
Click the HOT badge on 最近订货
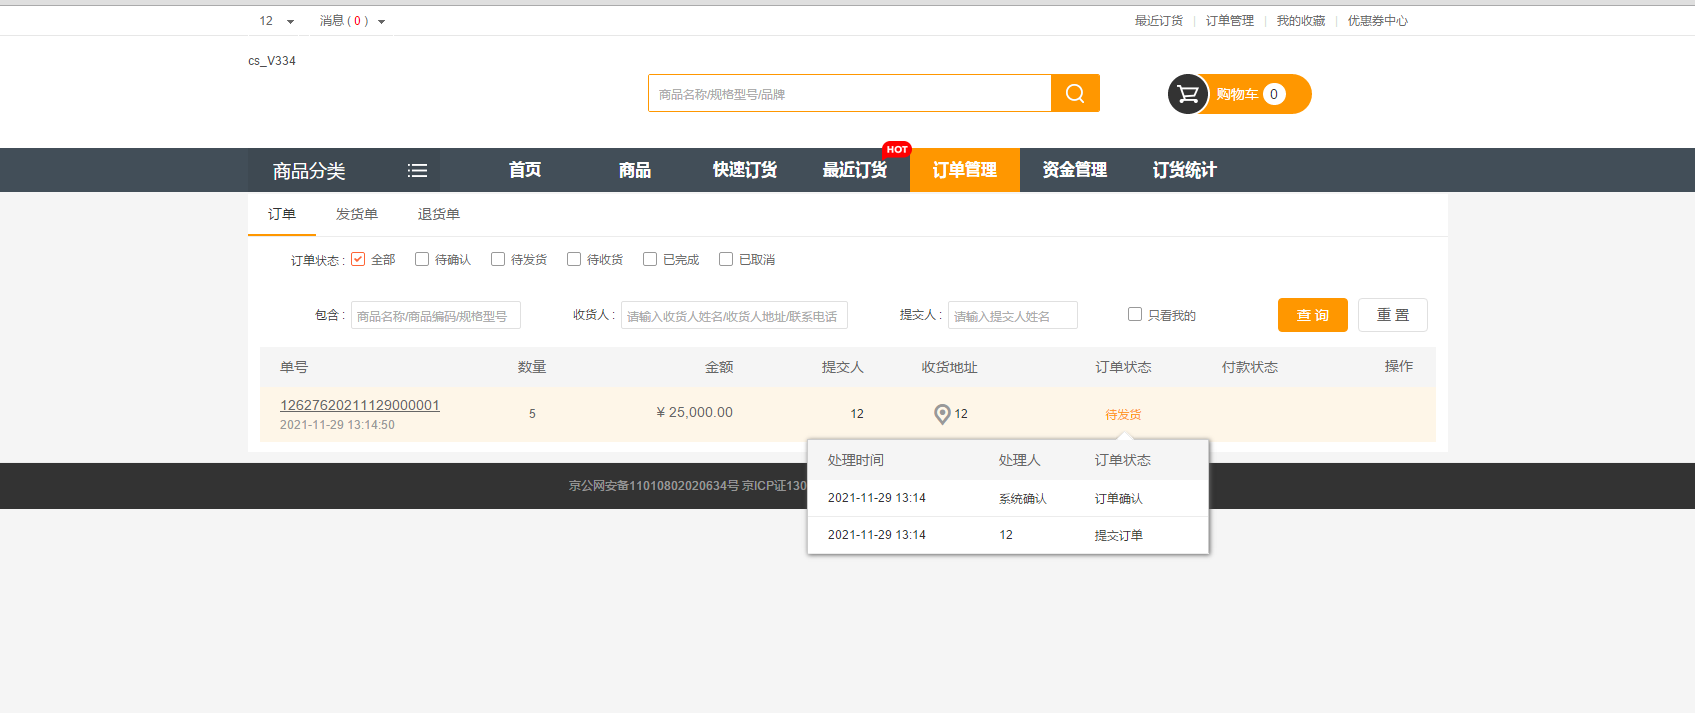897,149
